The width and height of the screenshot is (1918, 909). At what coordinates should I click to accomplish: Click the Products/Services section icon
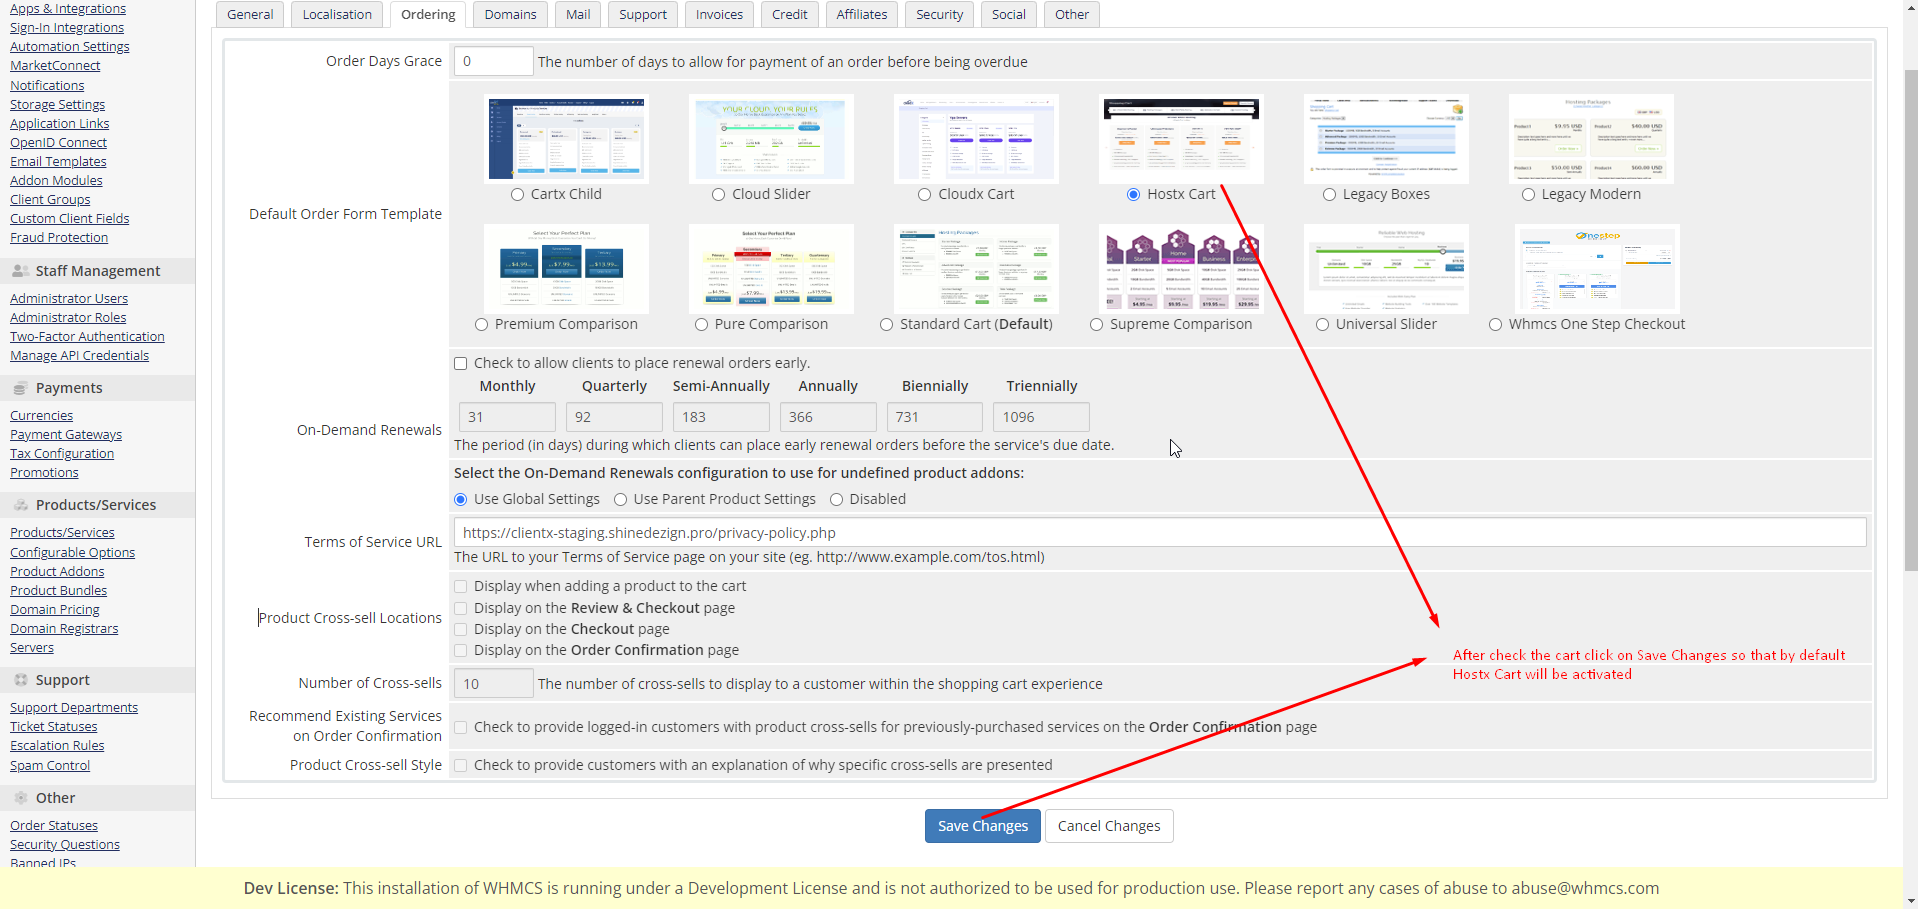[20, 505]
